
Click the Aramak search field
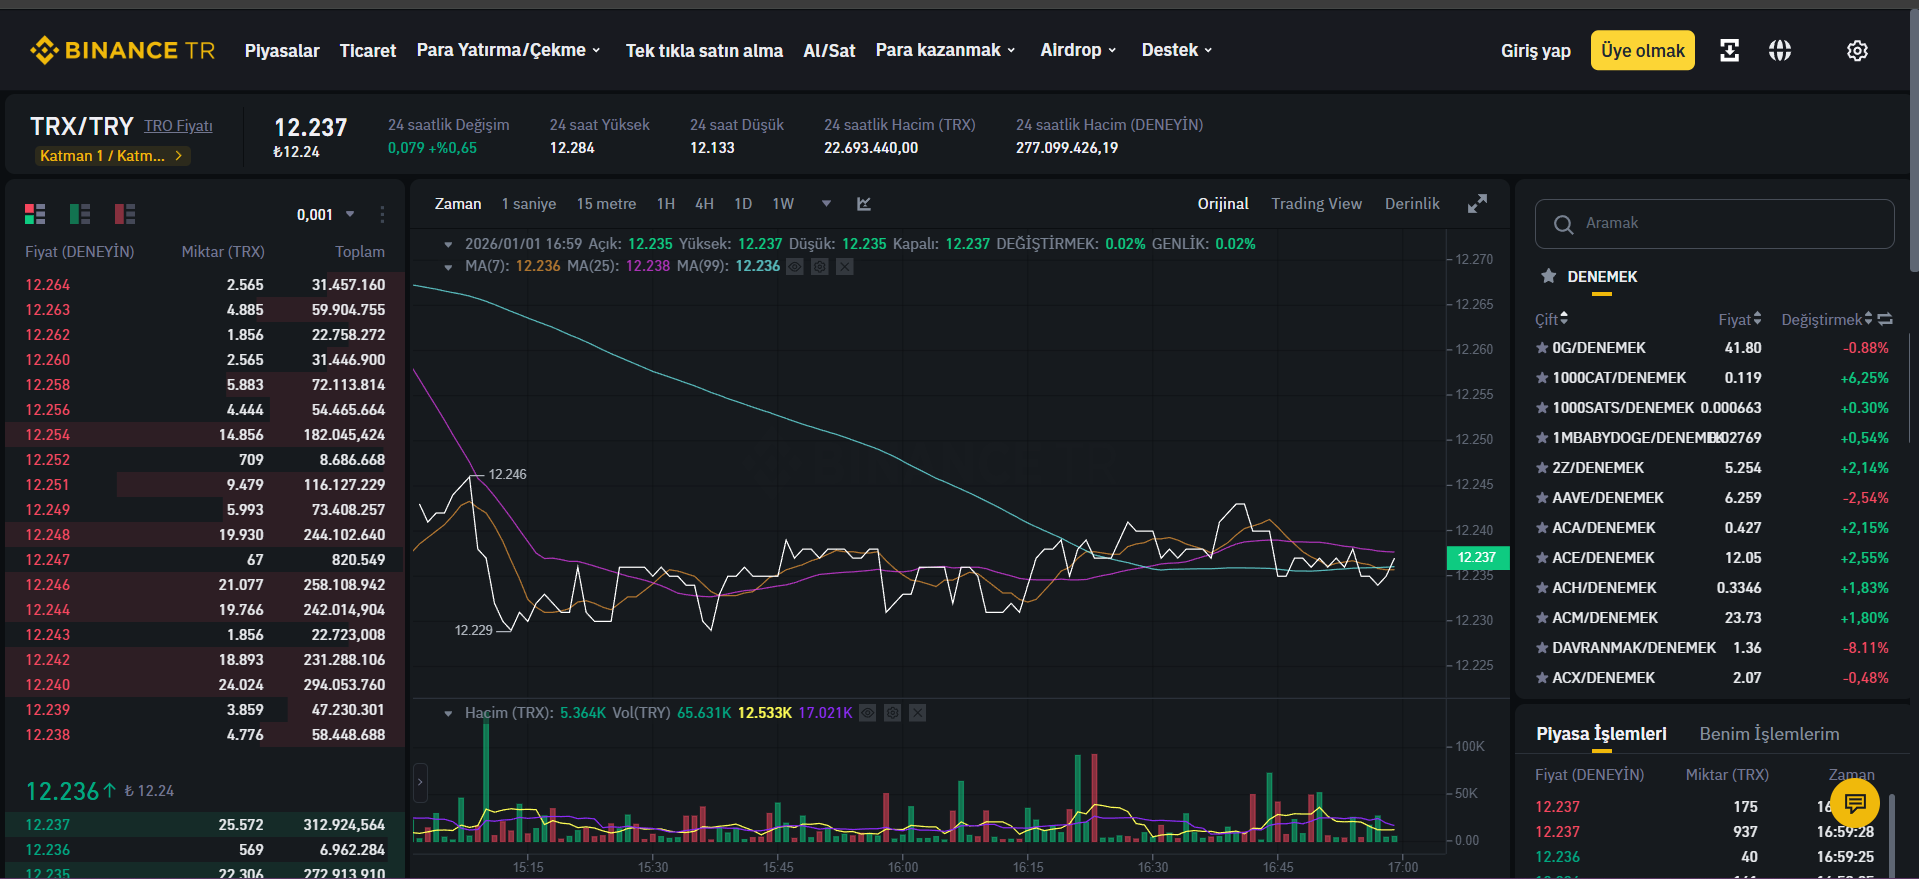(x=1715, y=224)
